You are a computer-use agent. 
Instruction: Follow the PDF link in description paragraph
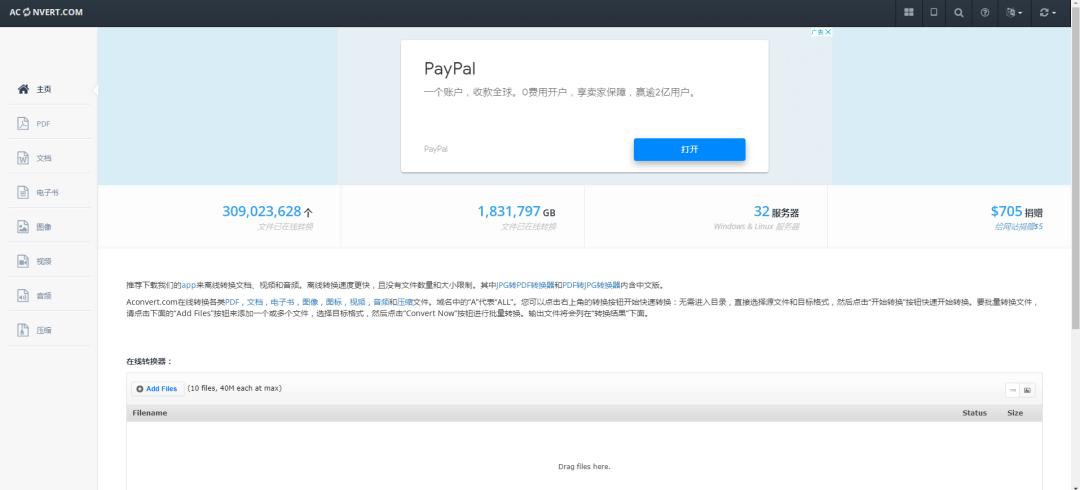pos(232,302)
